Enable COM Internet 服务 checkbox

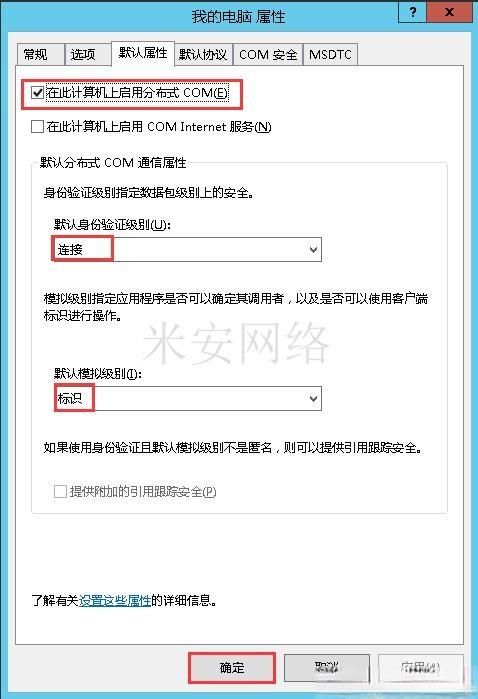click(x=37, y=127)
